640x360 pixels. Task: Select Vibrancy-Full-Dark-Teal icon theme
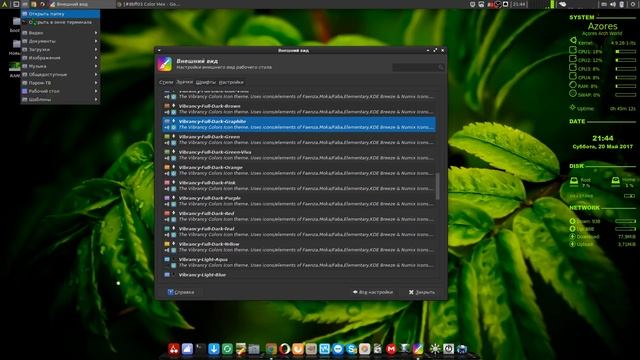pyautogui.click(x=299, y=232)
